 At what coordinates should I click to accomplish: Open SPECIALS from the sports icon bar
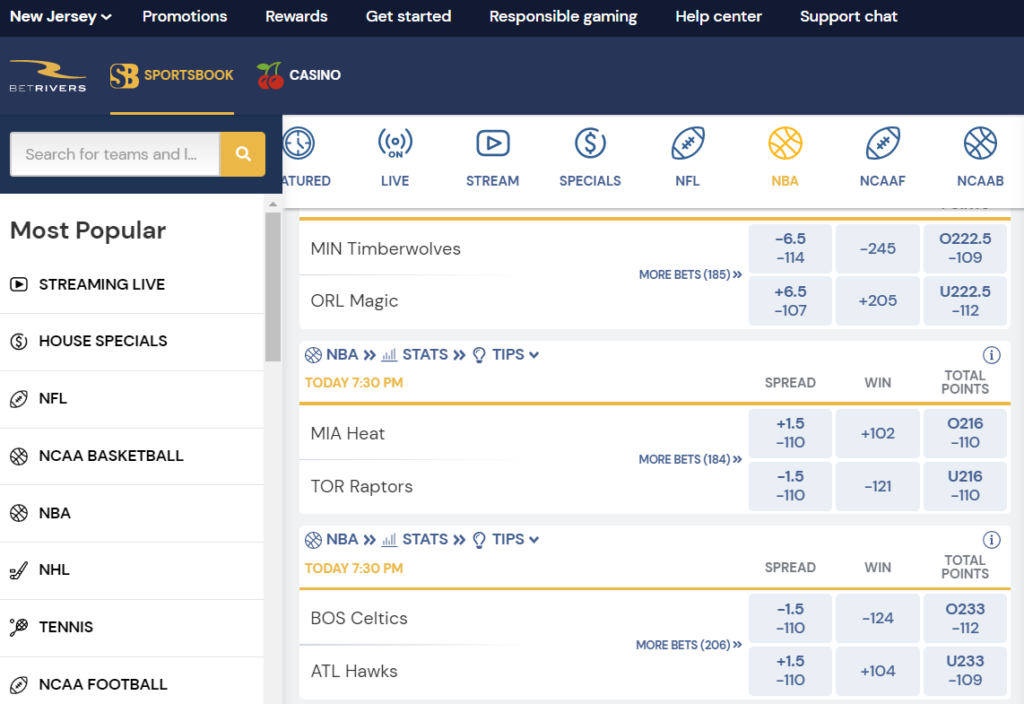589,143
